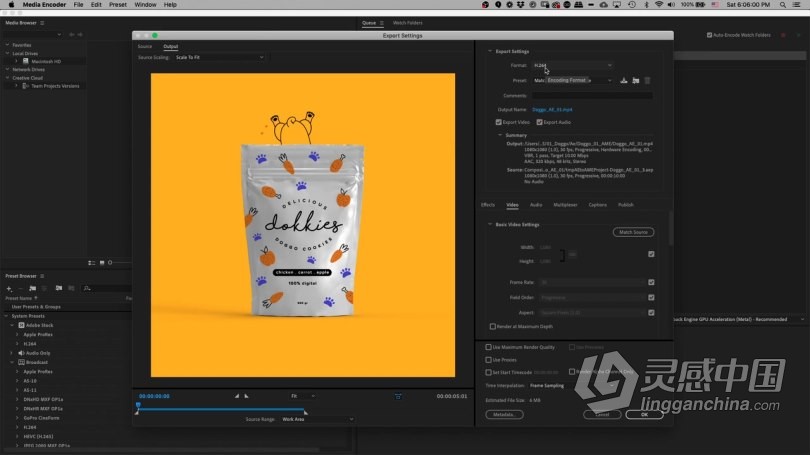The width and height of the screenshot is (810, 455).
Task: Open the Preset menu in menu bar
Action: (x=118, y=5)
